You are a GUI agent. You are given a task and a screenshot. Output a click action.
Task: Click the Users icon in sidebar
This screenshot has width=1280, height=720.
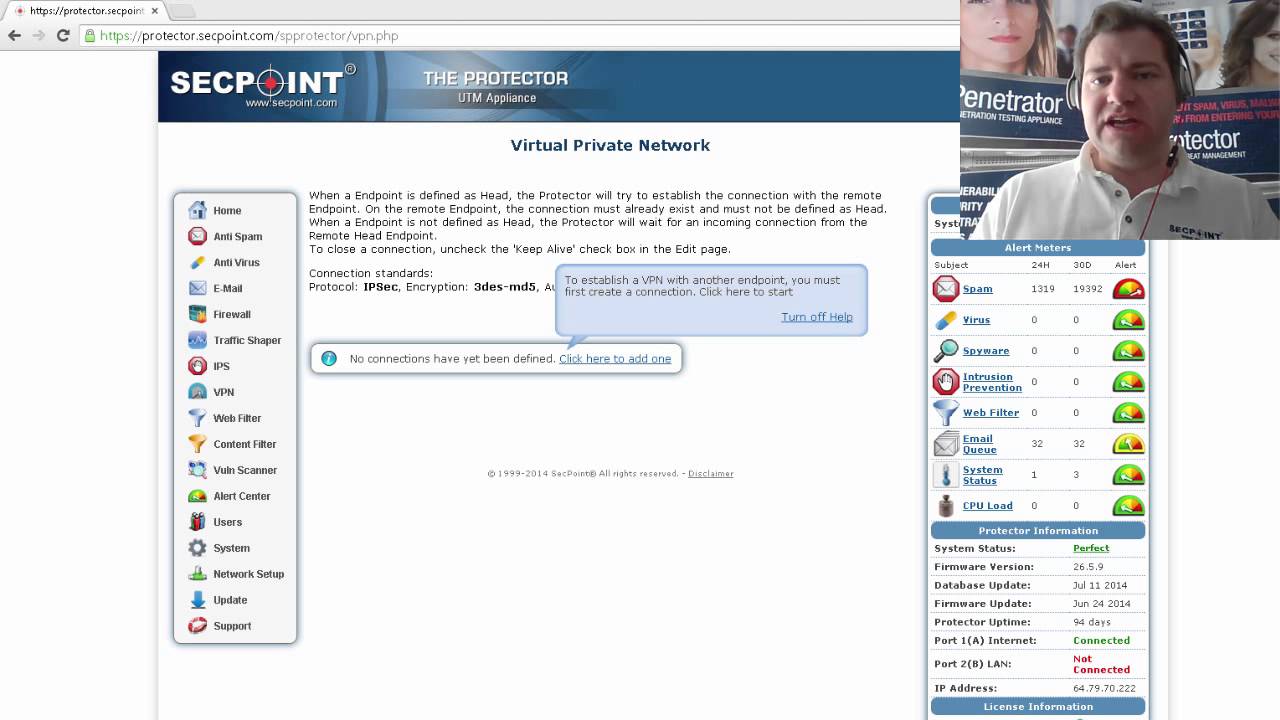[x=197, y=522]
